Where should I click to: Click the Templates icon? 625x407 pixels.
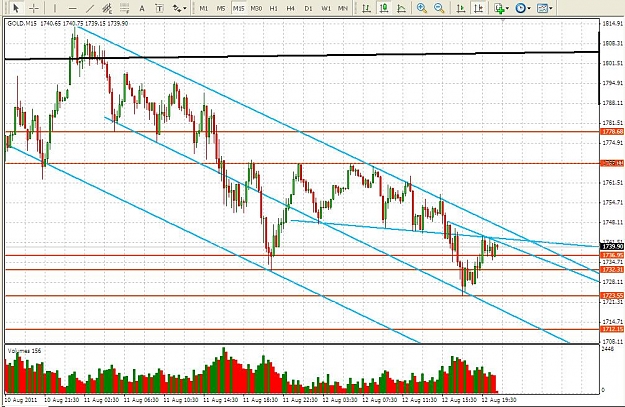[x=542, y=8]
